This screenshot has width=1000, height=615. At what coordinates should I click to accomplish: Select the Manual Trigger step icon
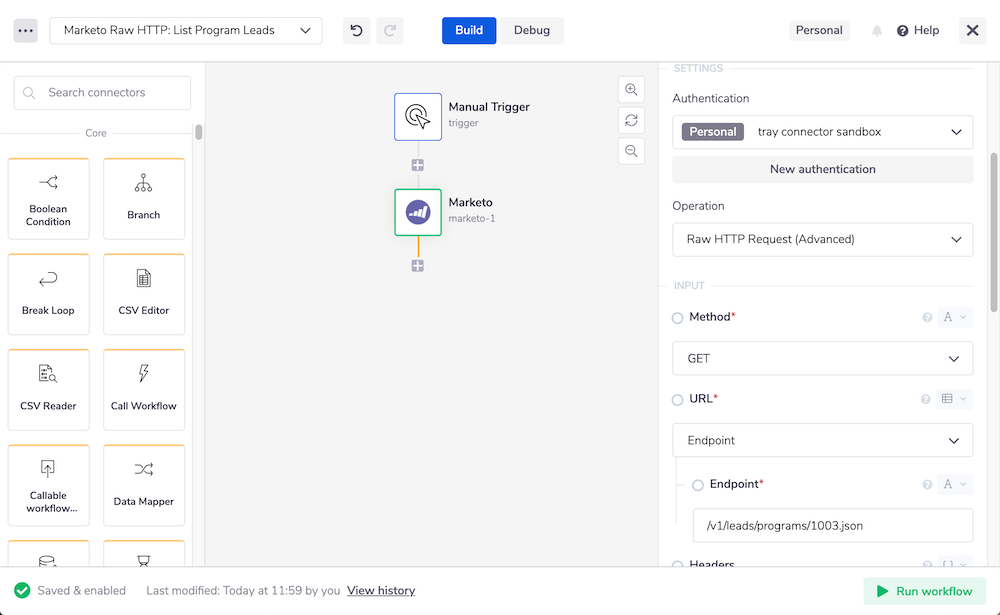pyautogui.click(x=418, y=117)
